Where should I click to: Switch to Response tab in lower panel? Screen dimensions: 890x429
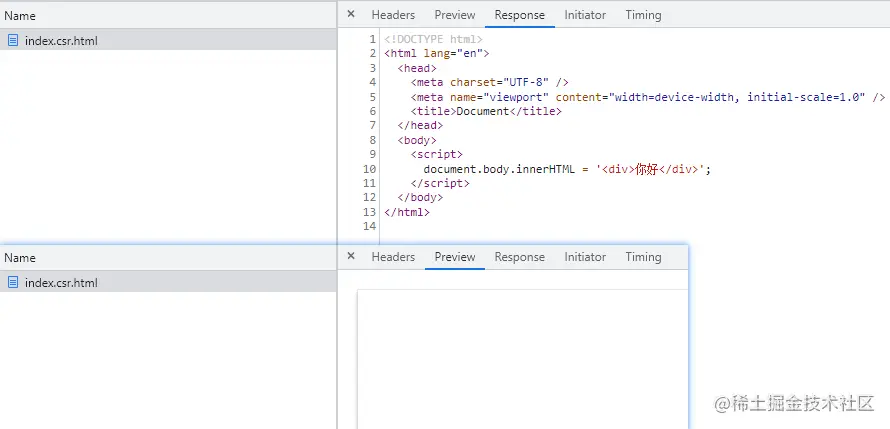click(x=519, y=256)
